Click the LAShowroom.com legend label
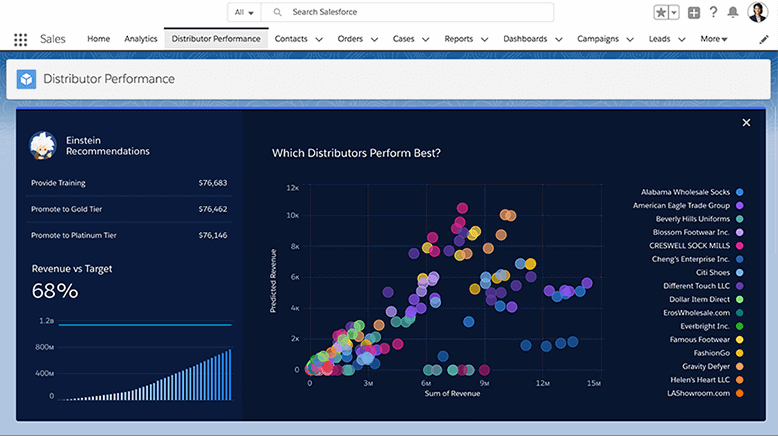Image resolution: width=778 pixels, height=436 pixels. [x=699, y=393]
